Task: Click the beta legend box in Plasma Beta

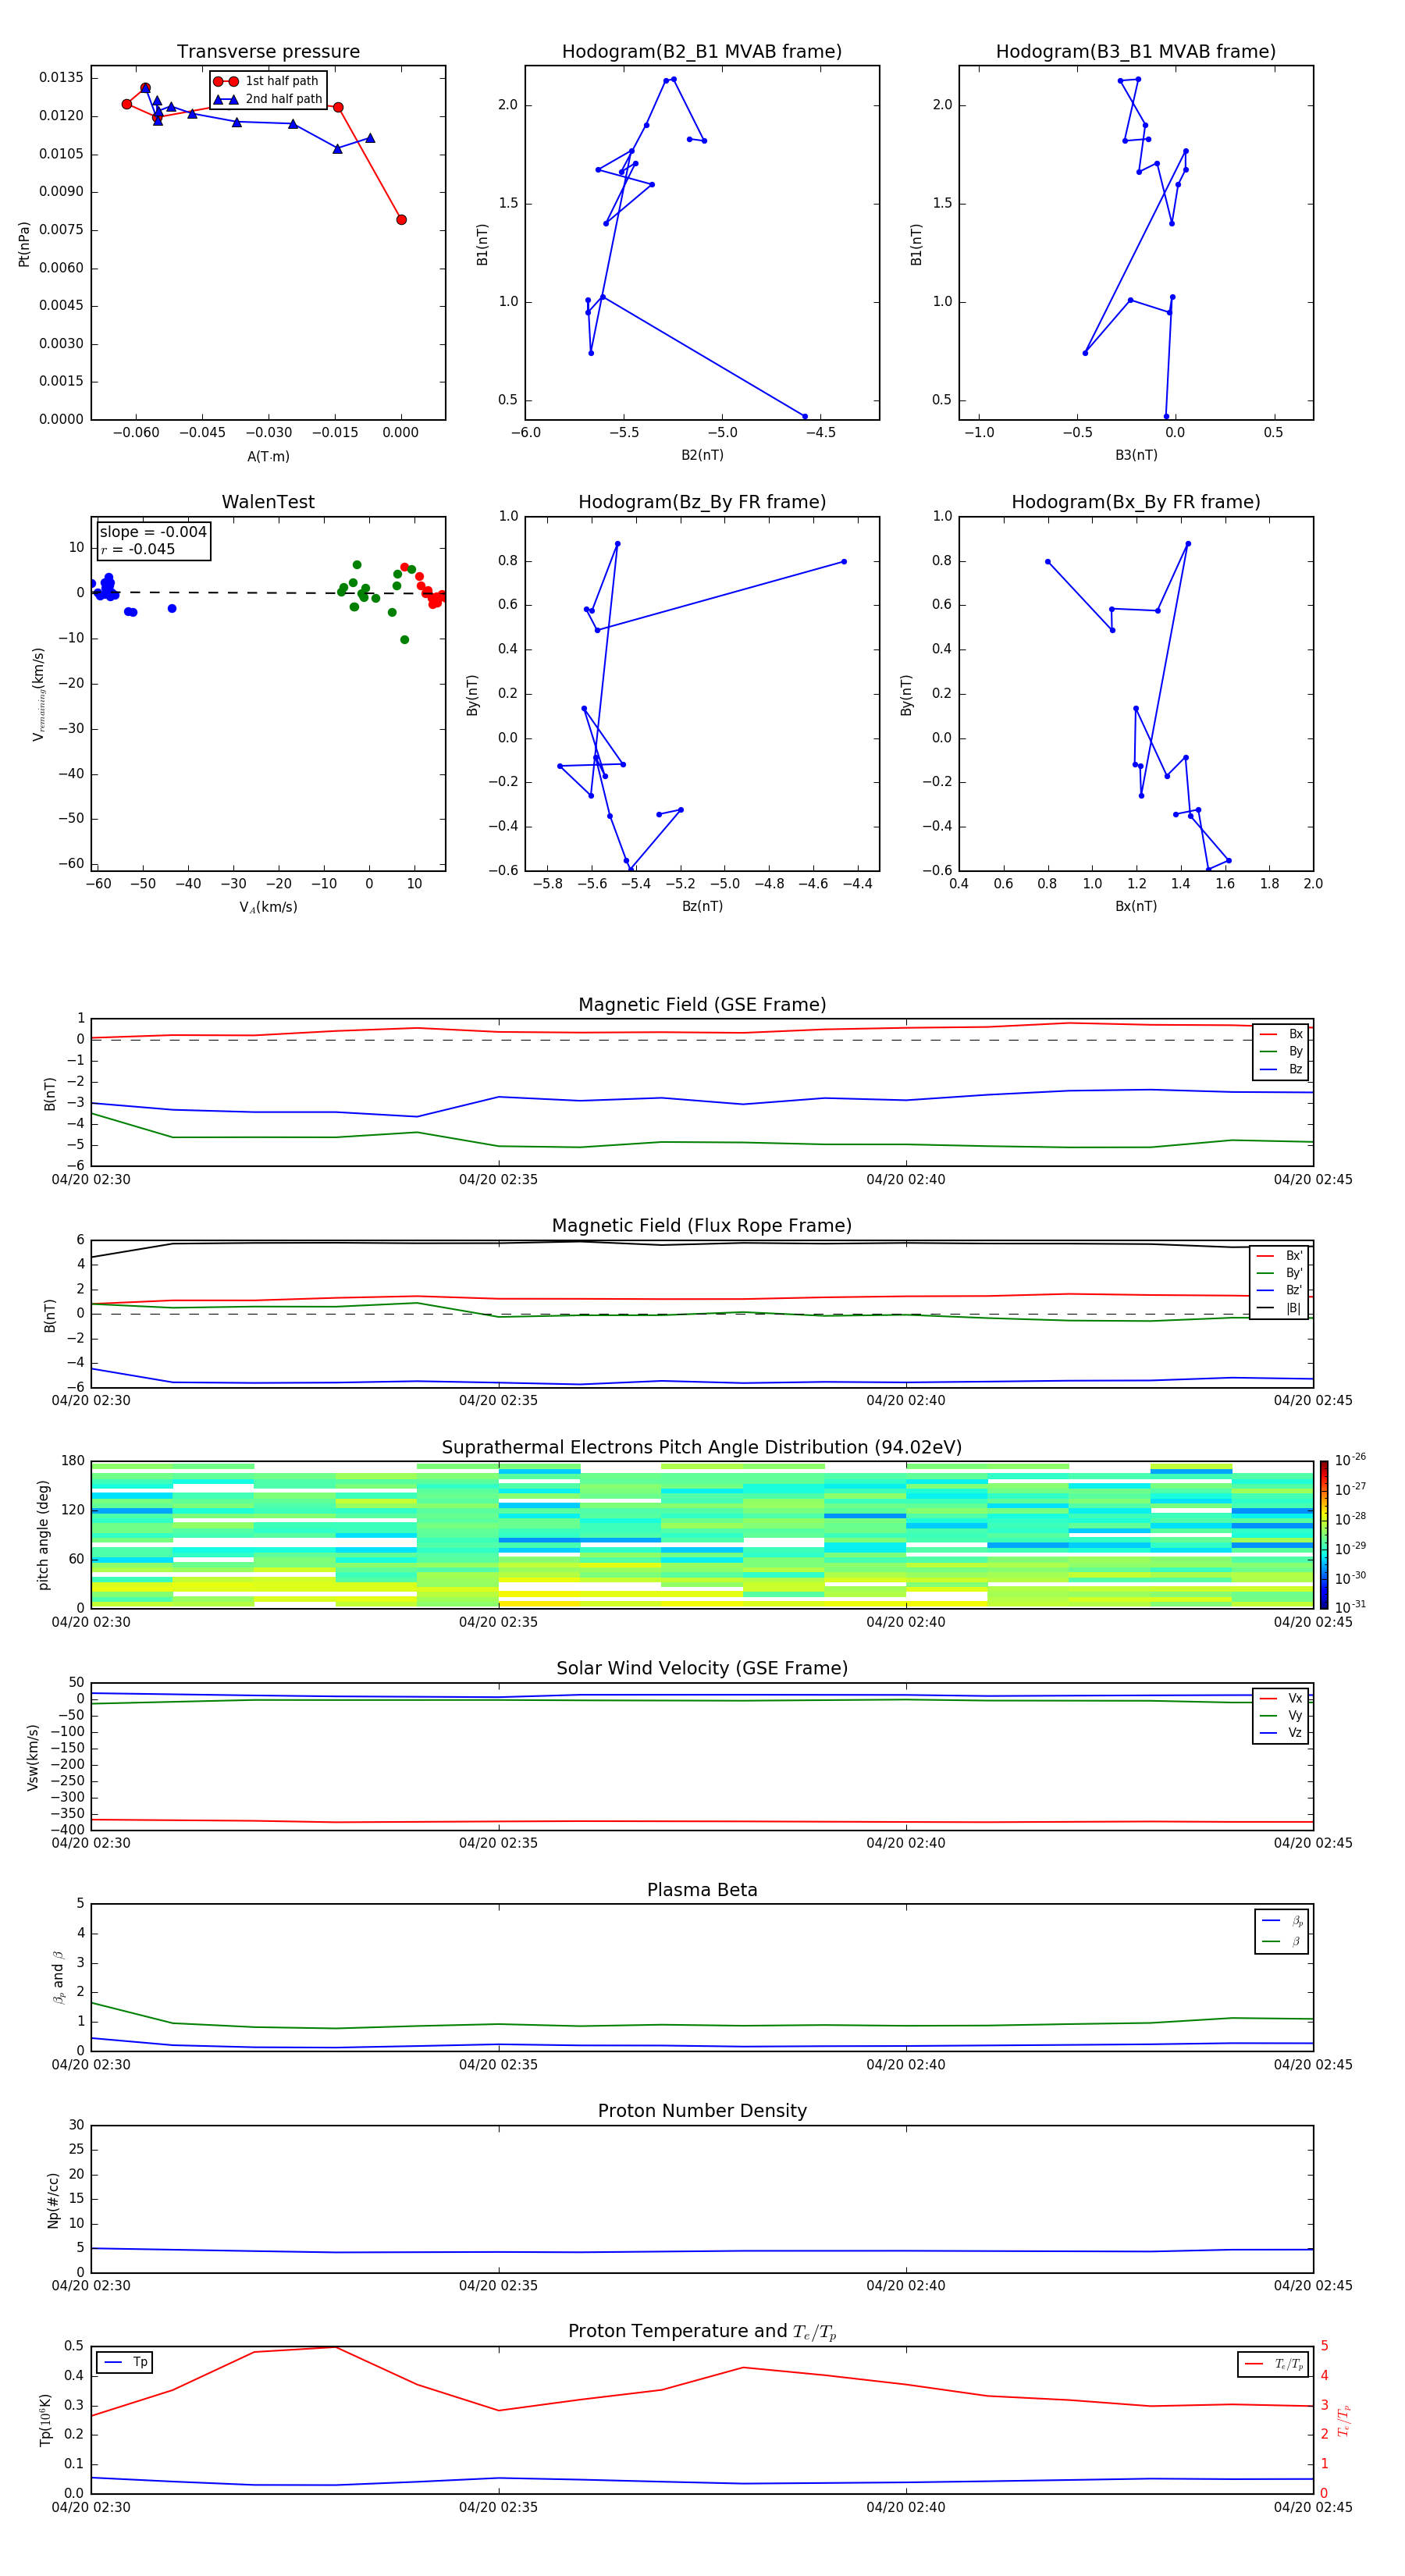Action: (1281, 1931)
